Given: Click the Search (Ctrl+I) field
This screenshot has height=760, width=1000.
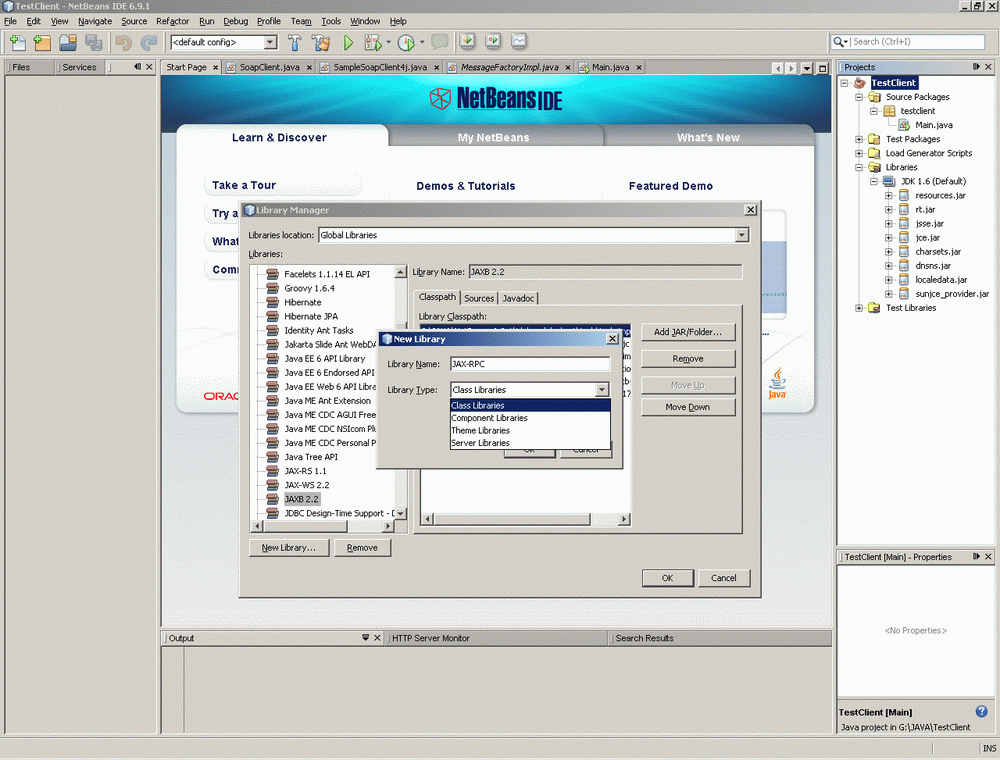Looking at the screenshot, I should click(917, 41).
